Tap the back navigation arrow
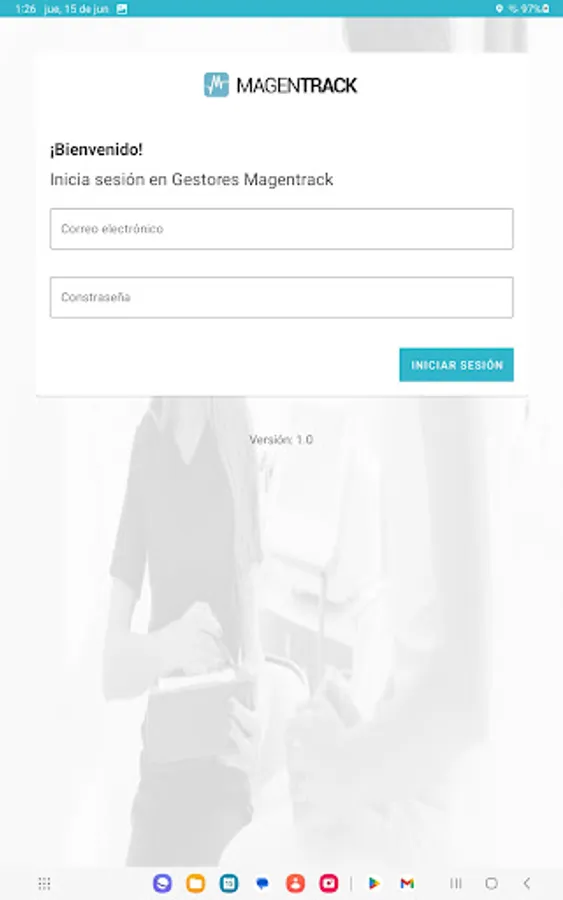 (527, 883)
